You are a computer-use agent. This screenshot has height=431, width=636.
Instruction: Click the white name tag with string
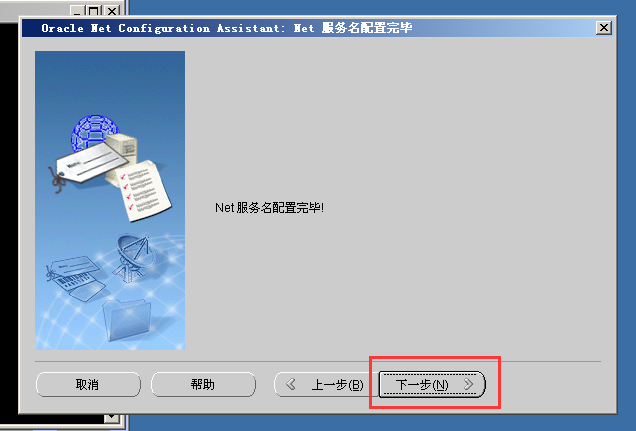(87, 166)
